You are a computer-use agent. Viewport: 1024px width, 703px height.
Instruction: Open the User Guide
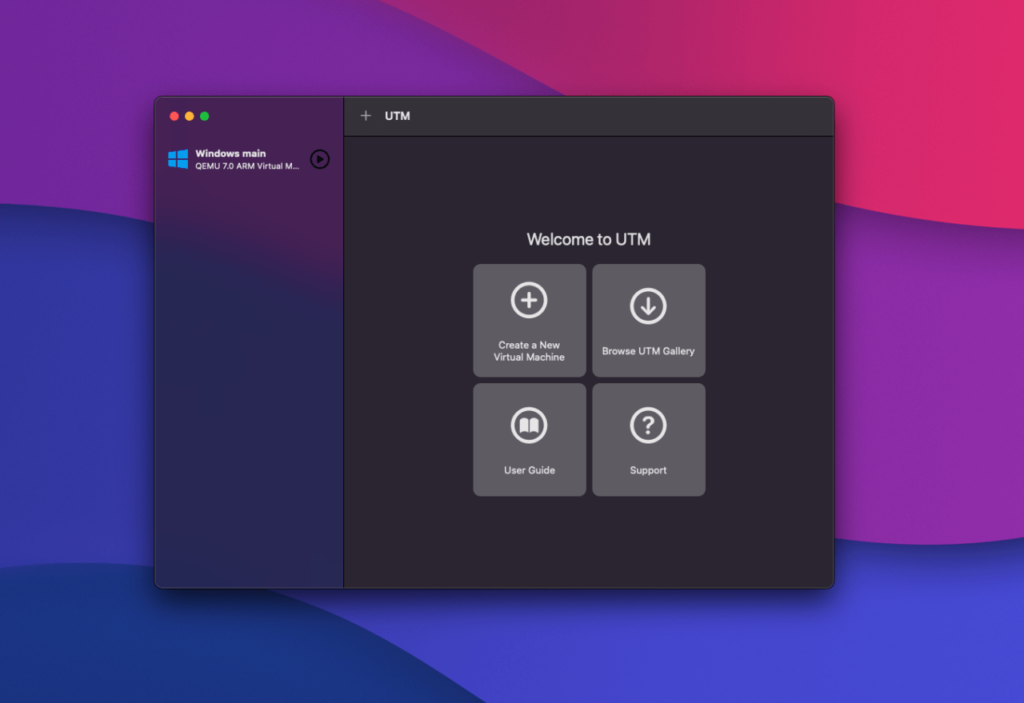pos(529,440)
